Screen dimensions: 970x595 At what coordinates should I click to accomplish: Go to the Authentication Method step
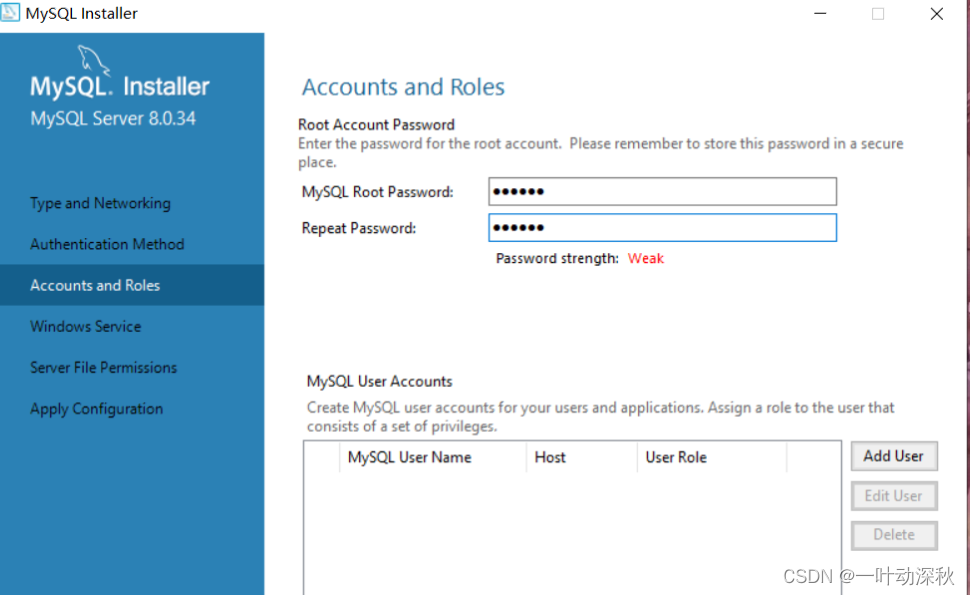click(x=107, y=244)
